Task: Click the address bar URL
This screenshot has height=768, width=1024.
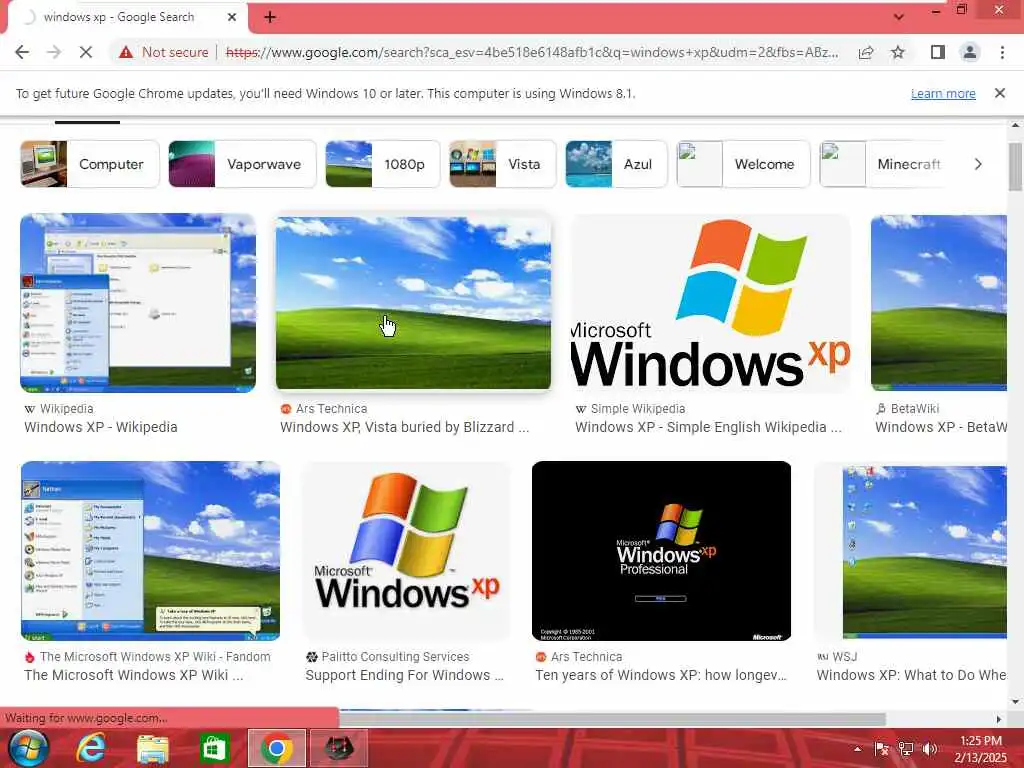Action: pos(532,52)
